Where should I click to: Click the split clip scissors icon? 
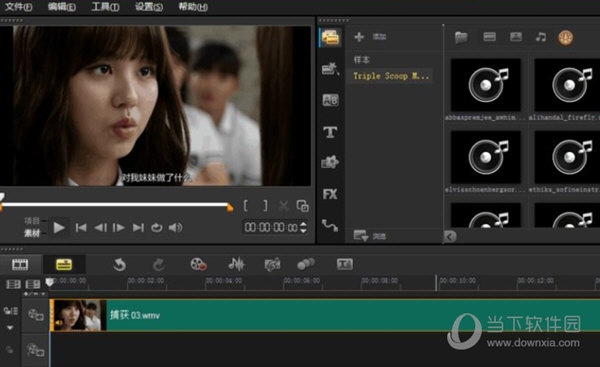point(284,206)
